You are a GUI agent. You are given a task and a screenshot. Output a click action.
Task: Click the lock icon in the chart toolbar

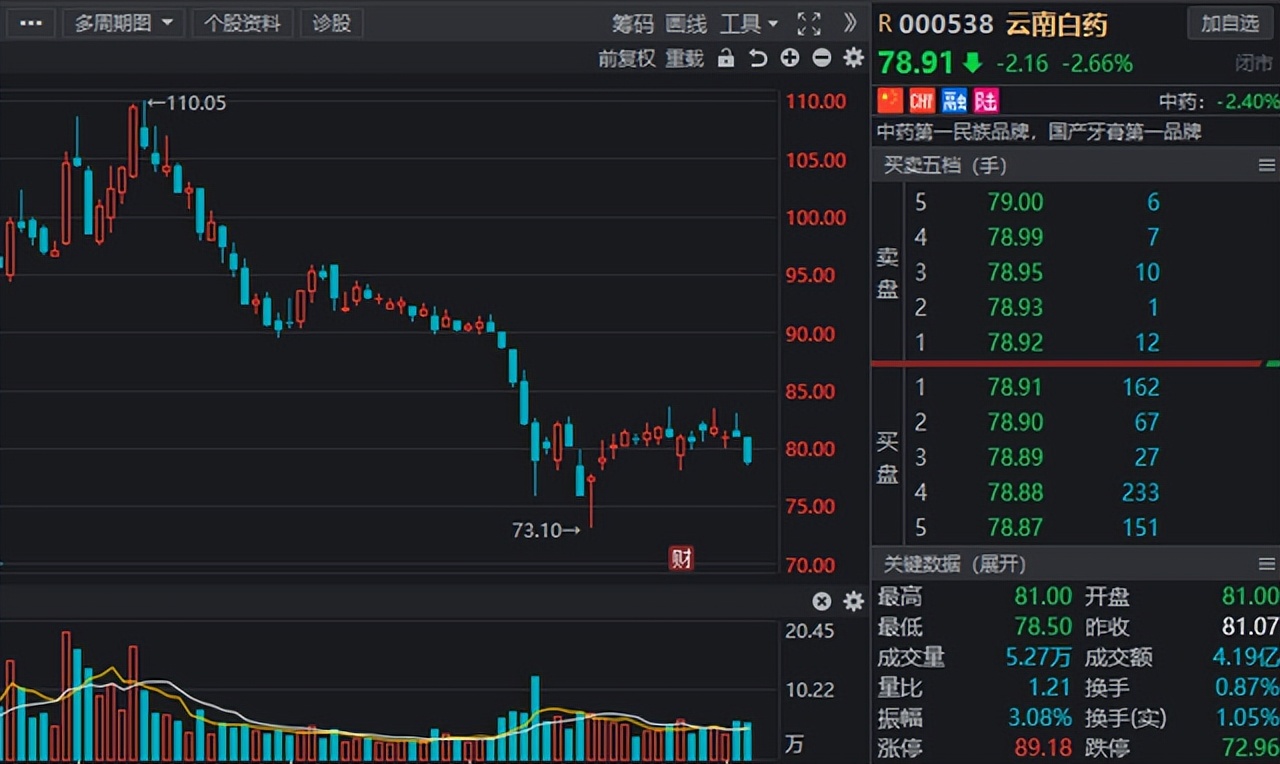[726, 58]
